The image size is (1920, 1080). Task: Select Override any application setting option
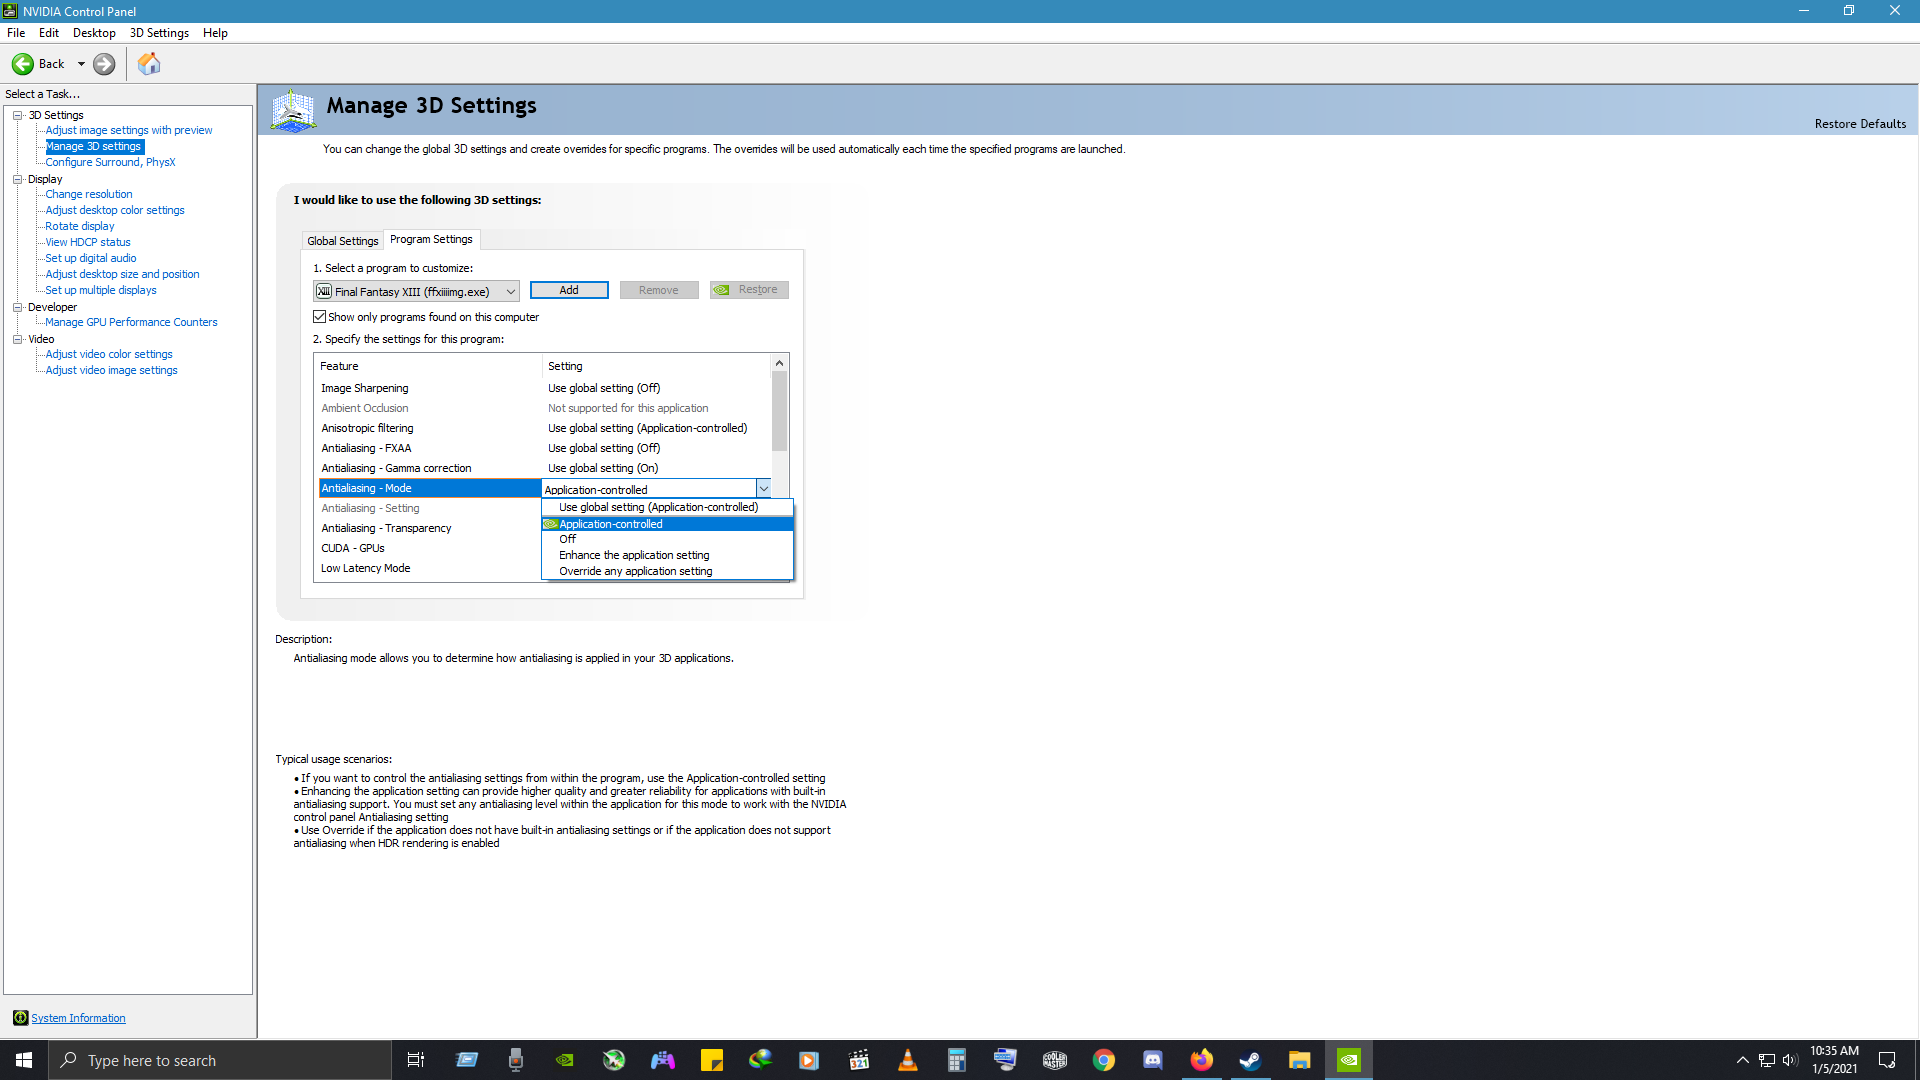(x=635, y=571)
